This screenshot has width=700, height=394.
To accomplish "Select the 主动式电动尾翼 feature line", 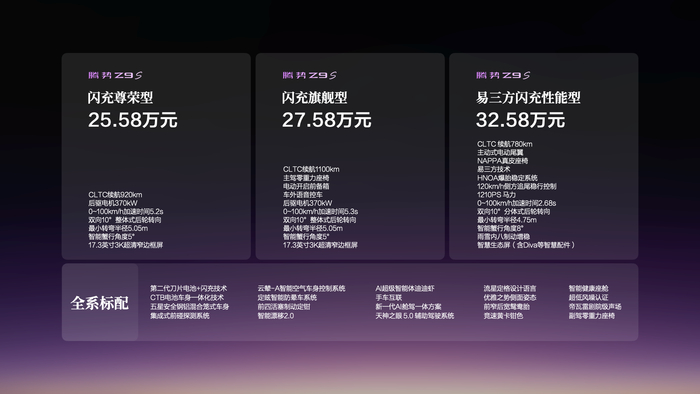I will click(x=500, y=153).
